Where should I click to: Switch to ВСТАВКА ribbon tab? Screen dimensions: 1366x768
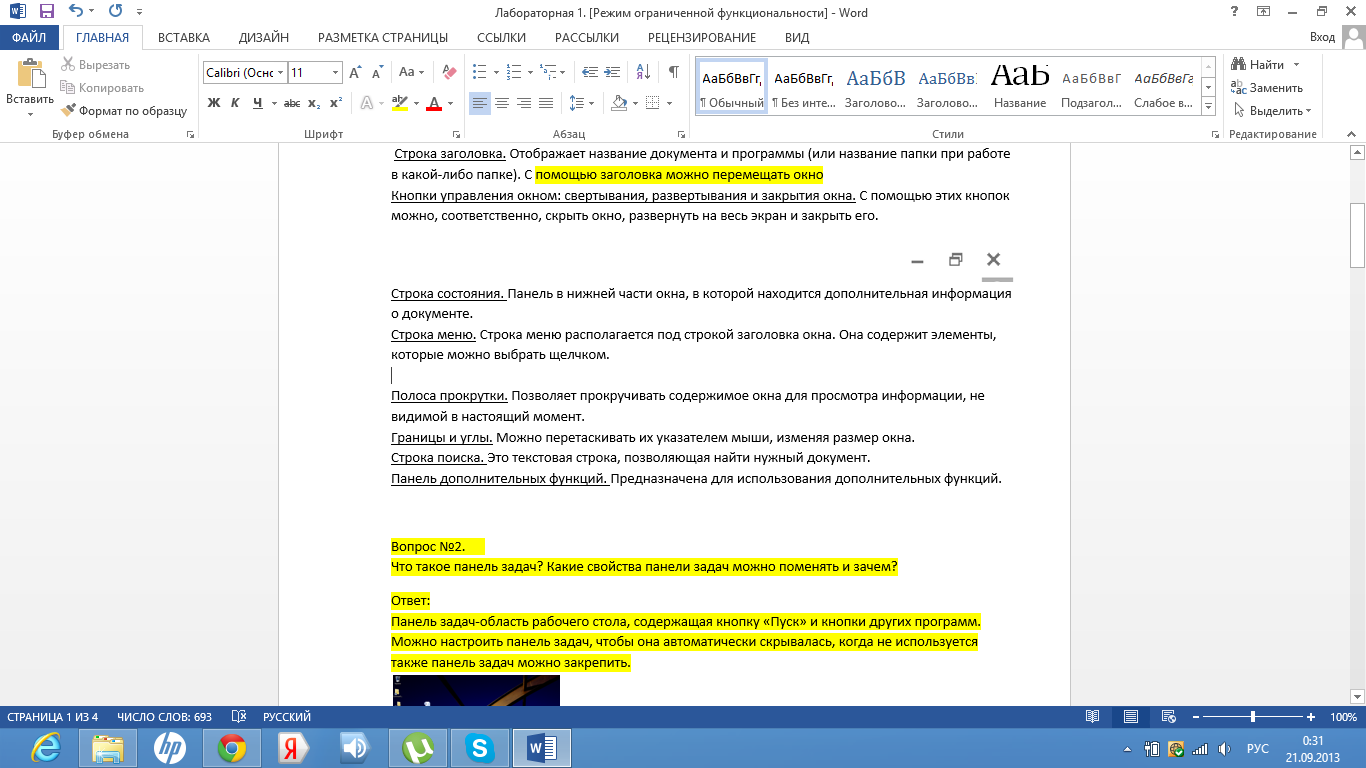pos(184,38)
